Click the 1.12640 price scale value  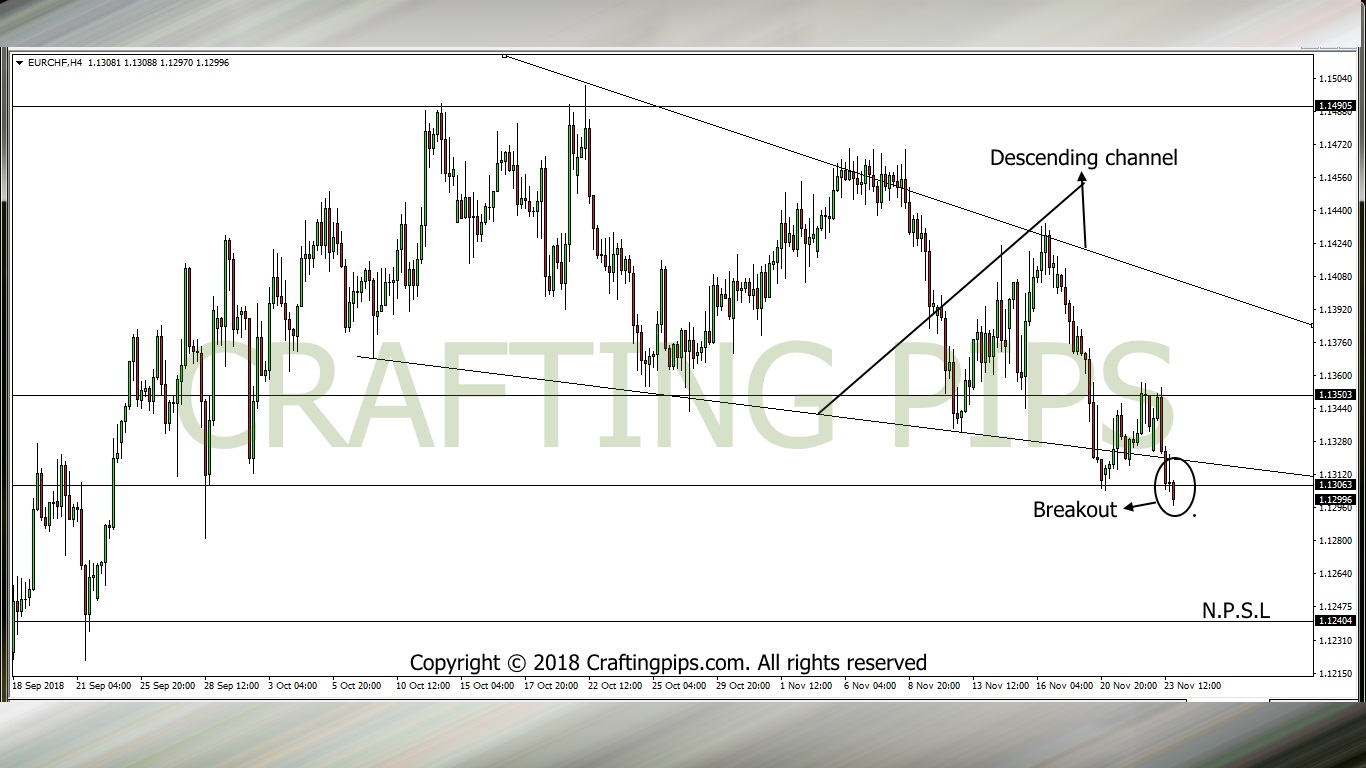coord(1335,574)
